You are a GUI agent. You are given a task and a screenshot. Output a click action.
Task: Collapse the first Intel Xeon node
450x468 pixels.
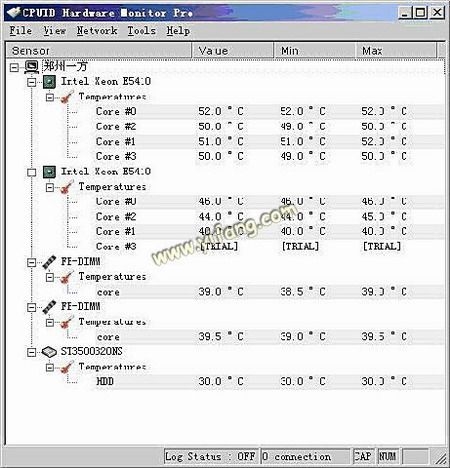[32, 82]
